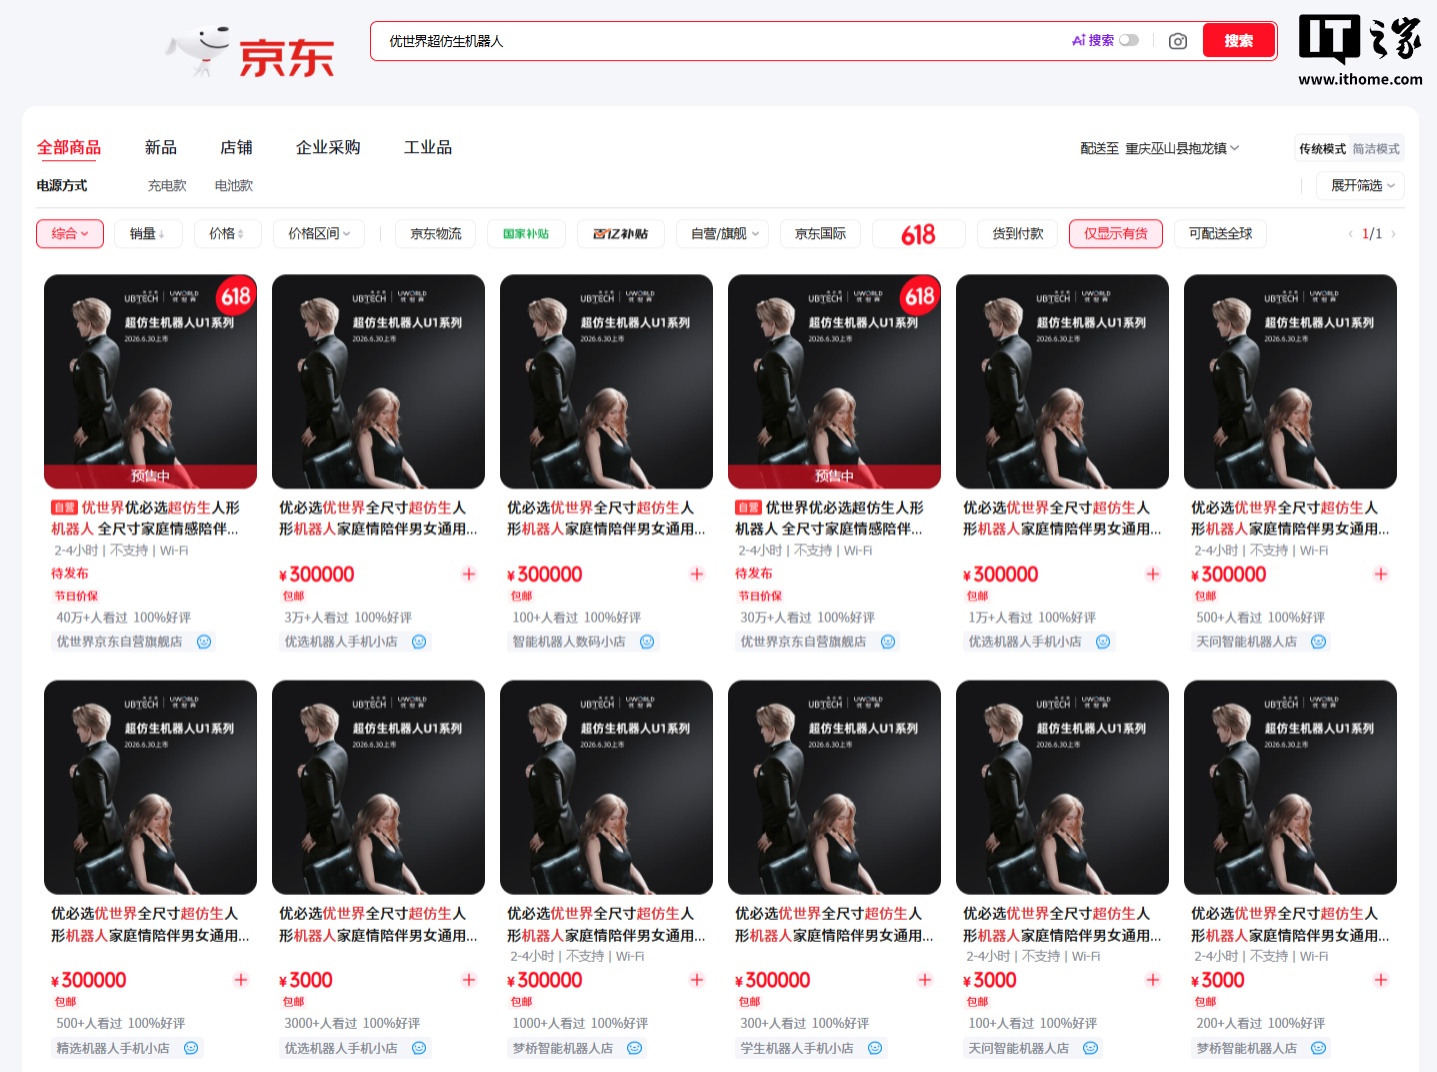Add 梦桥智能机器人店 1000+人看过 listing to cart
This screenshot has height=1072, width=1437.
[697, 980]
